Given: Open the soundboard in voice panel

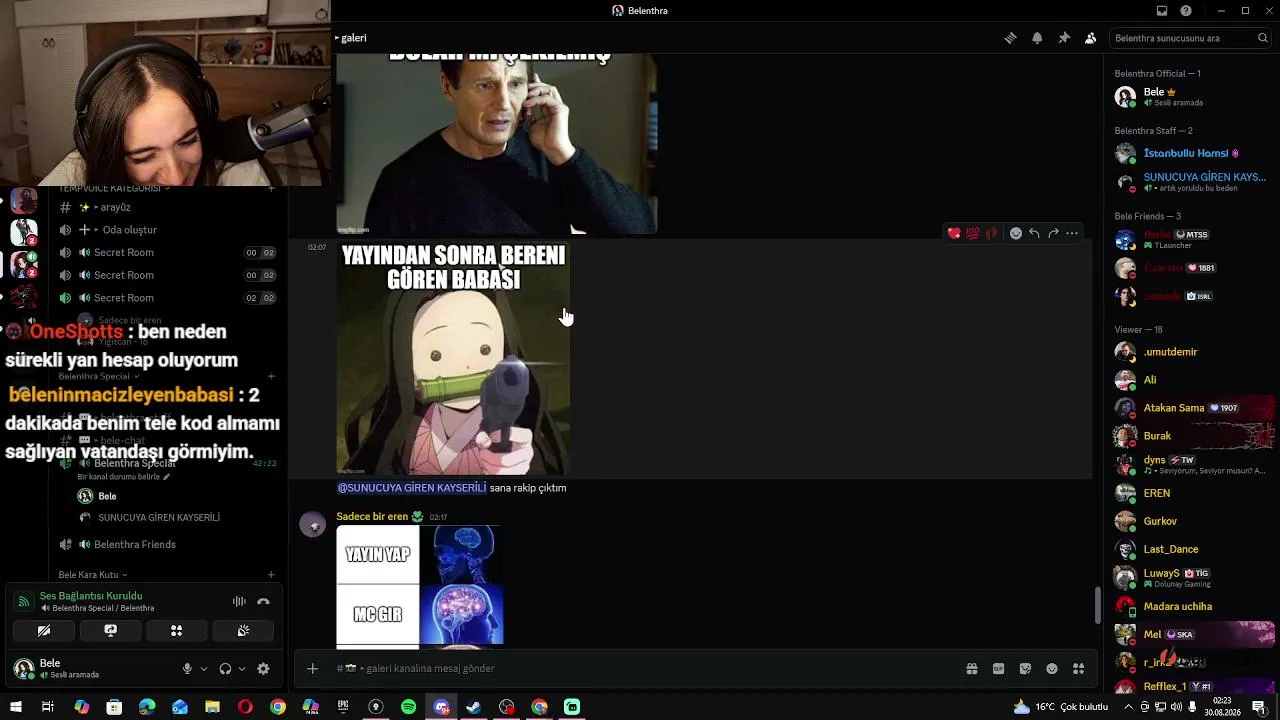Looking at the screenshot, I should [x=242, y=631].
